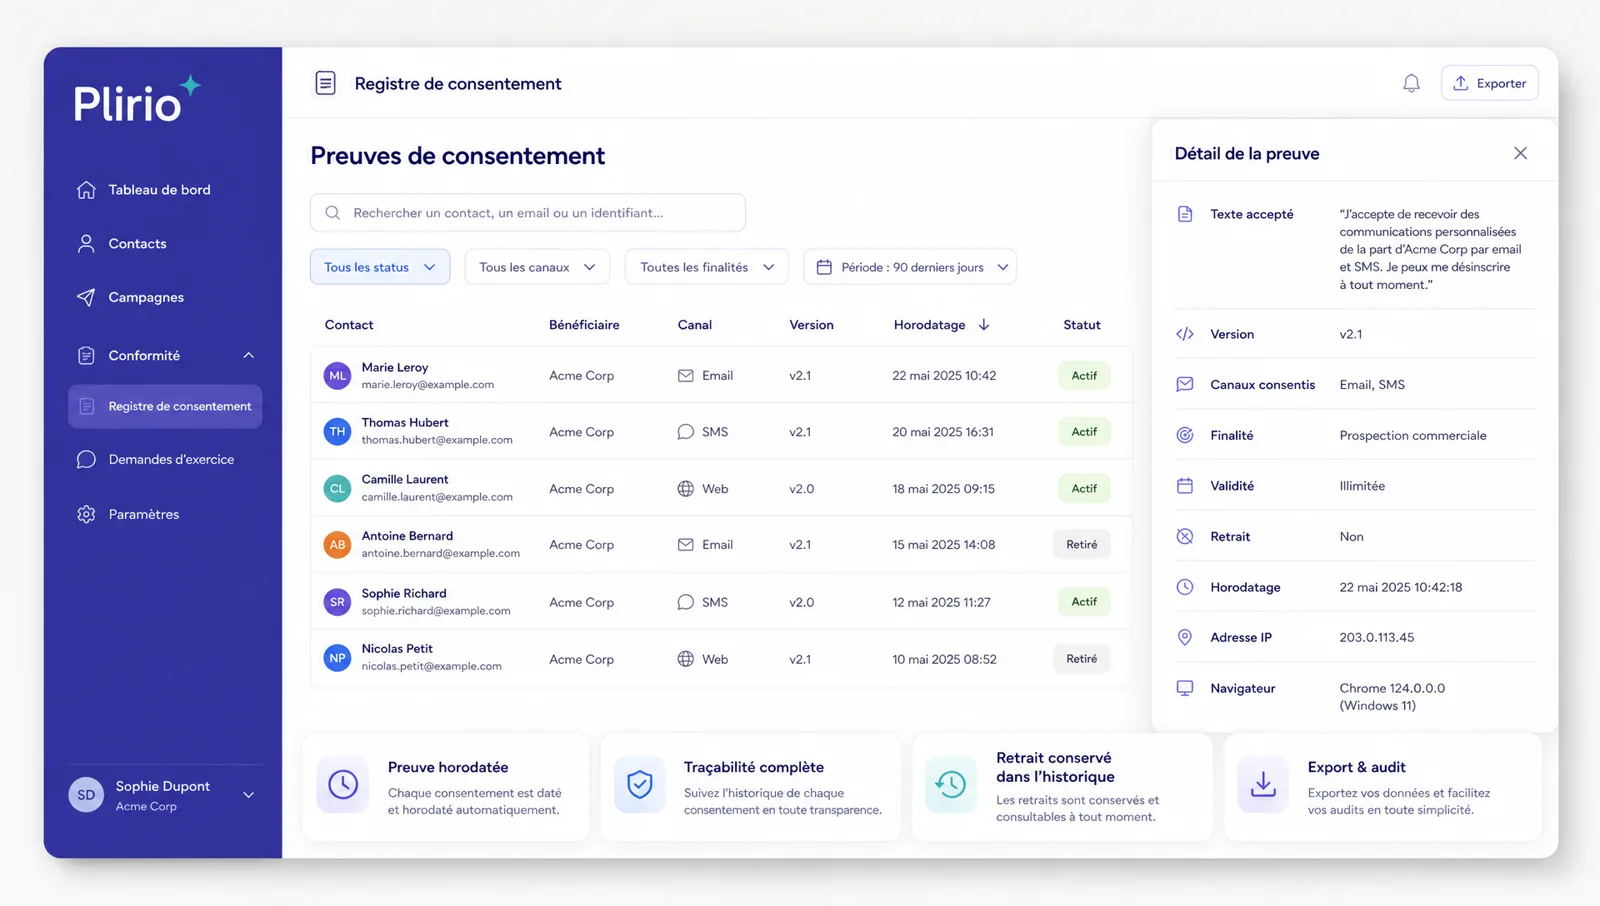
Task: Sort by the Horodatage column arrow
Action: [x=984, y=325]
